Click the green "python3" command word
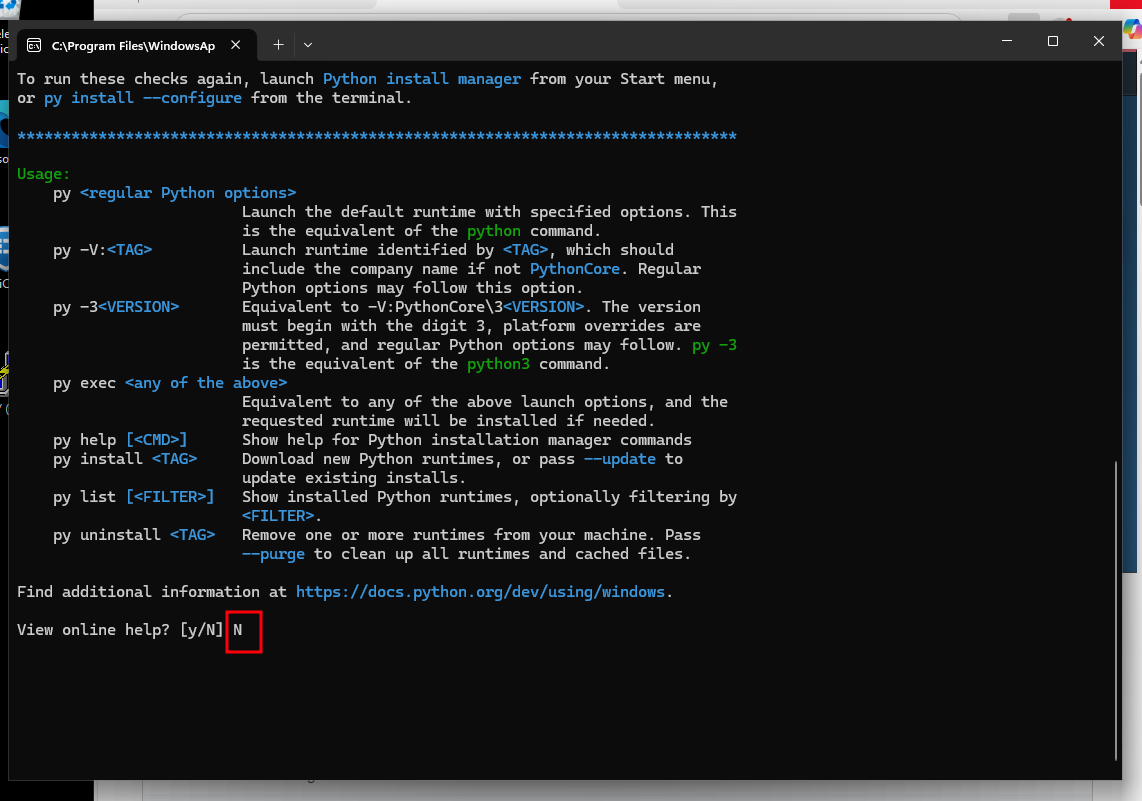The width and height of the screenshot is (1142, 801). tap(498, 364)
